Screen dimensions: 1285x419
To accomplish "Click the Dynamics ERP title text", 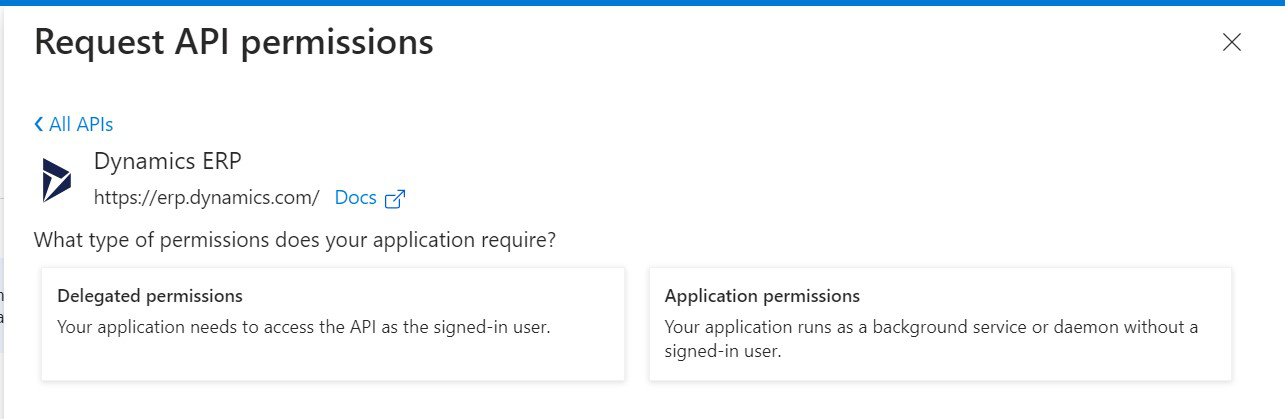I will tap(167, 161).
